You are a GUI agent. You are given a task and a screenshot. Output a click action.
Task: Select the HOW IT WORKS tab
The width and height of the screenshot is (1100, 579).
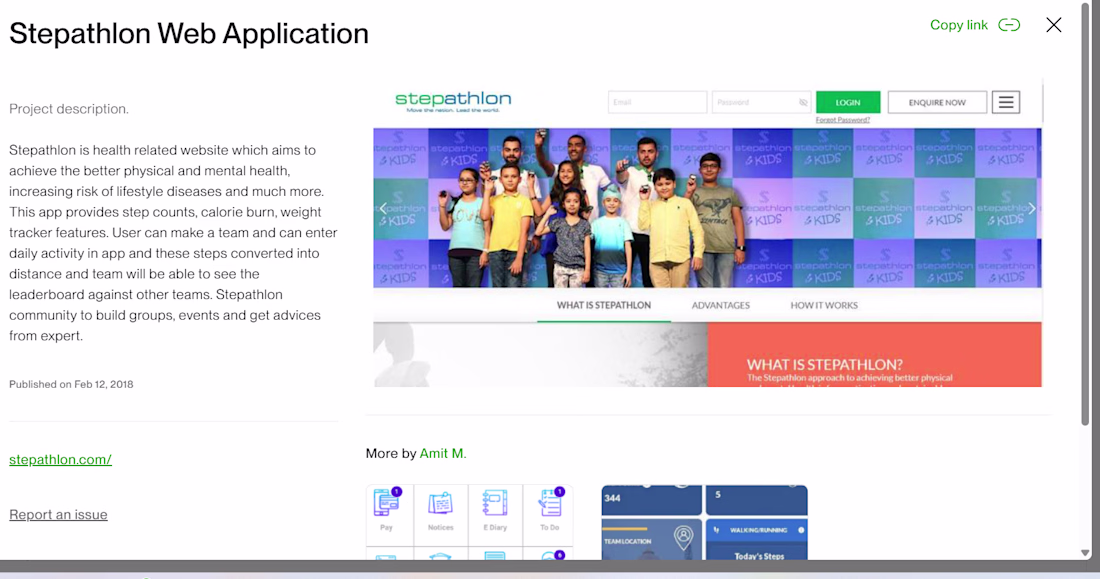[824, 305]
